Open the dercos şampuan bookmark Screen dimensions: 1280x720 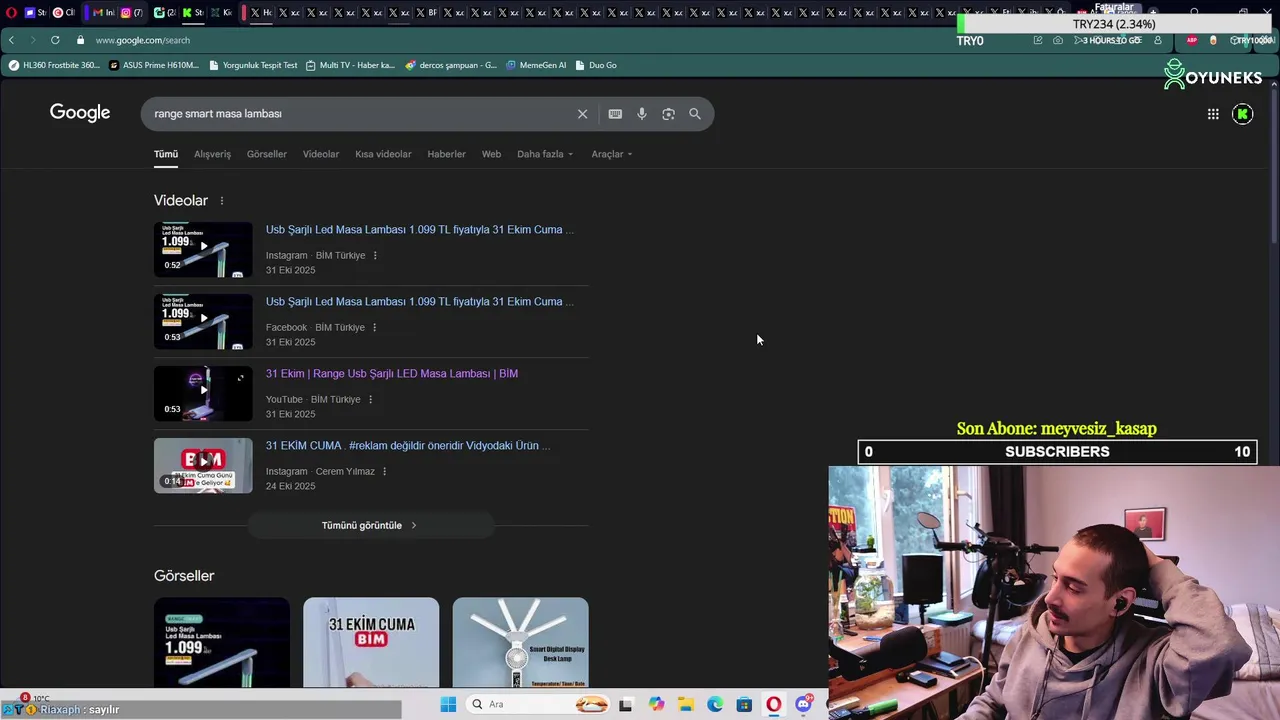tap(451, 65)
